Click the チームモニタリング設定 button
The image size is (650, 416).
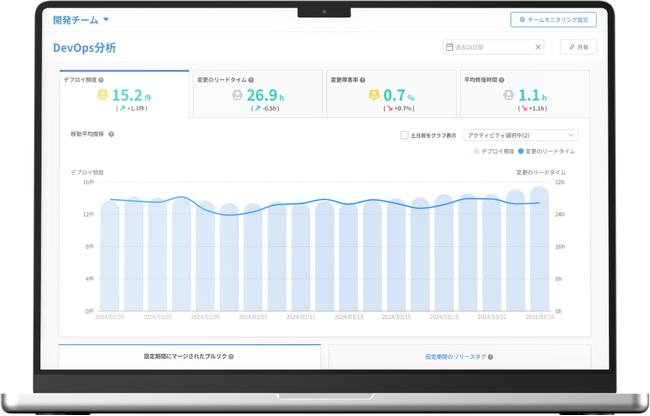[553, 19]
